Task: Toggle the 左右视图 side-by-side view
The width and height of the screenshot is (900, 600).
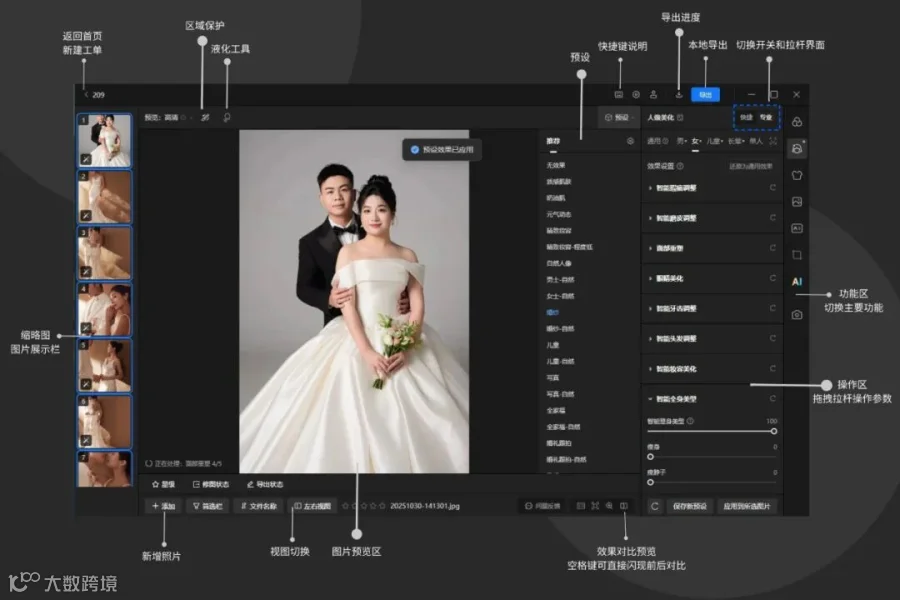Action: (x=313, y=506)
